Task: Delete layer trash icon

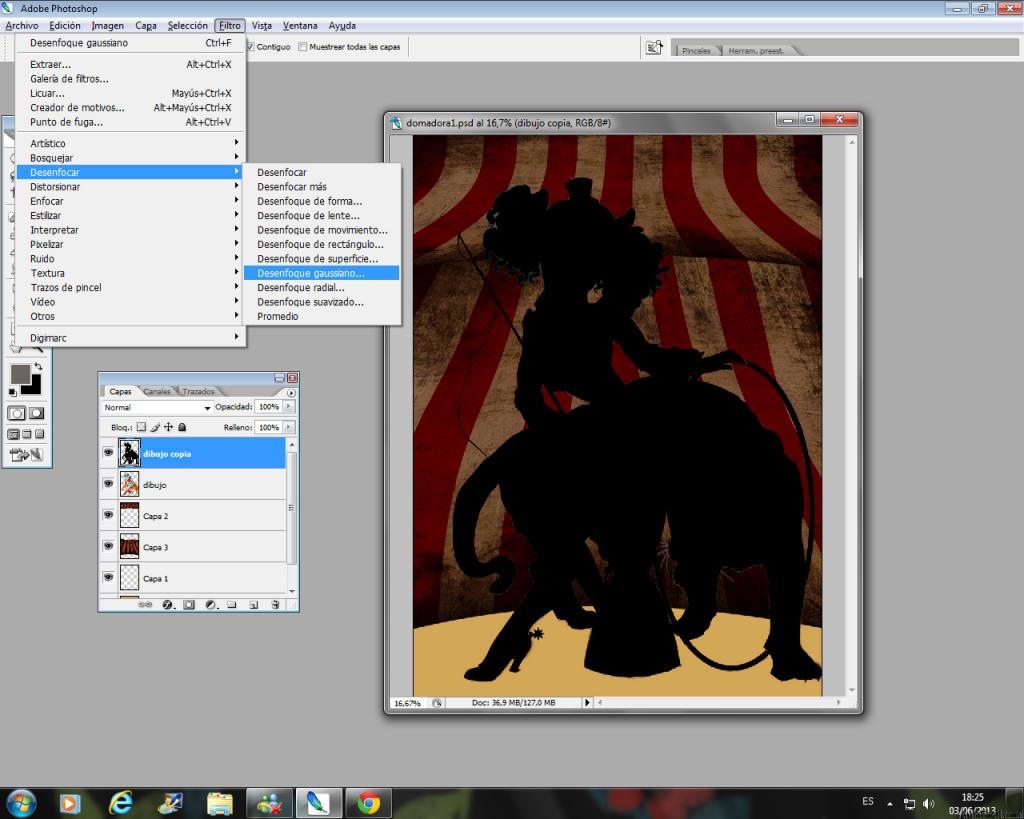Action: 275,605
